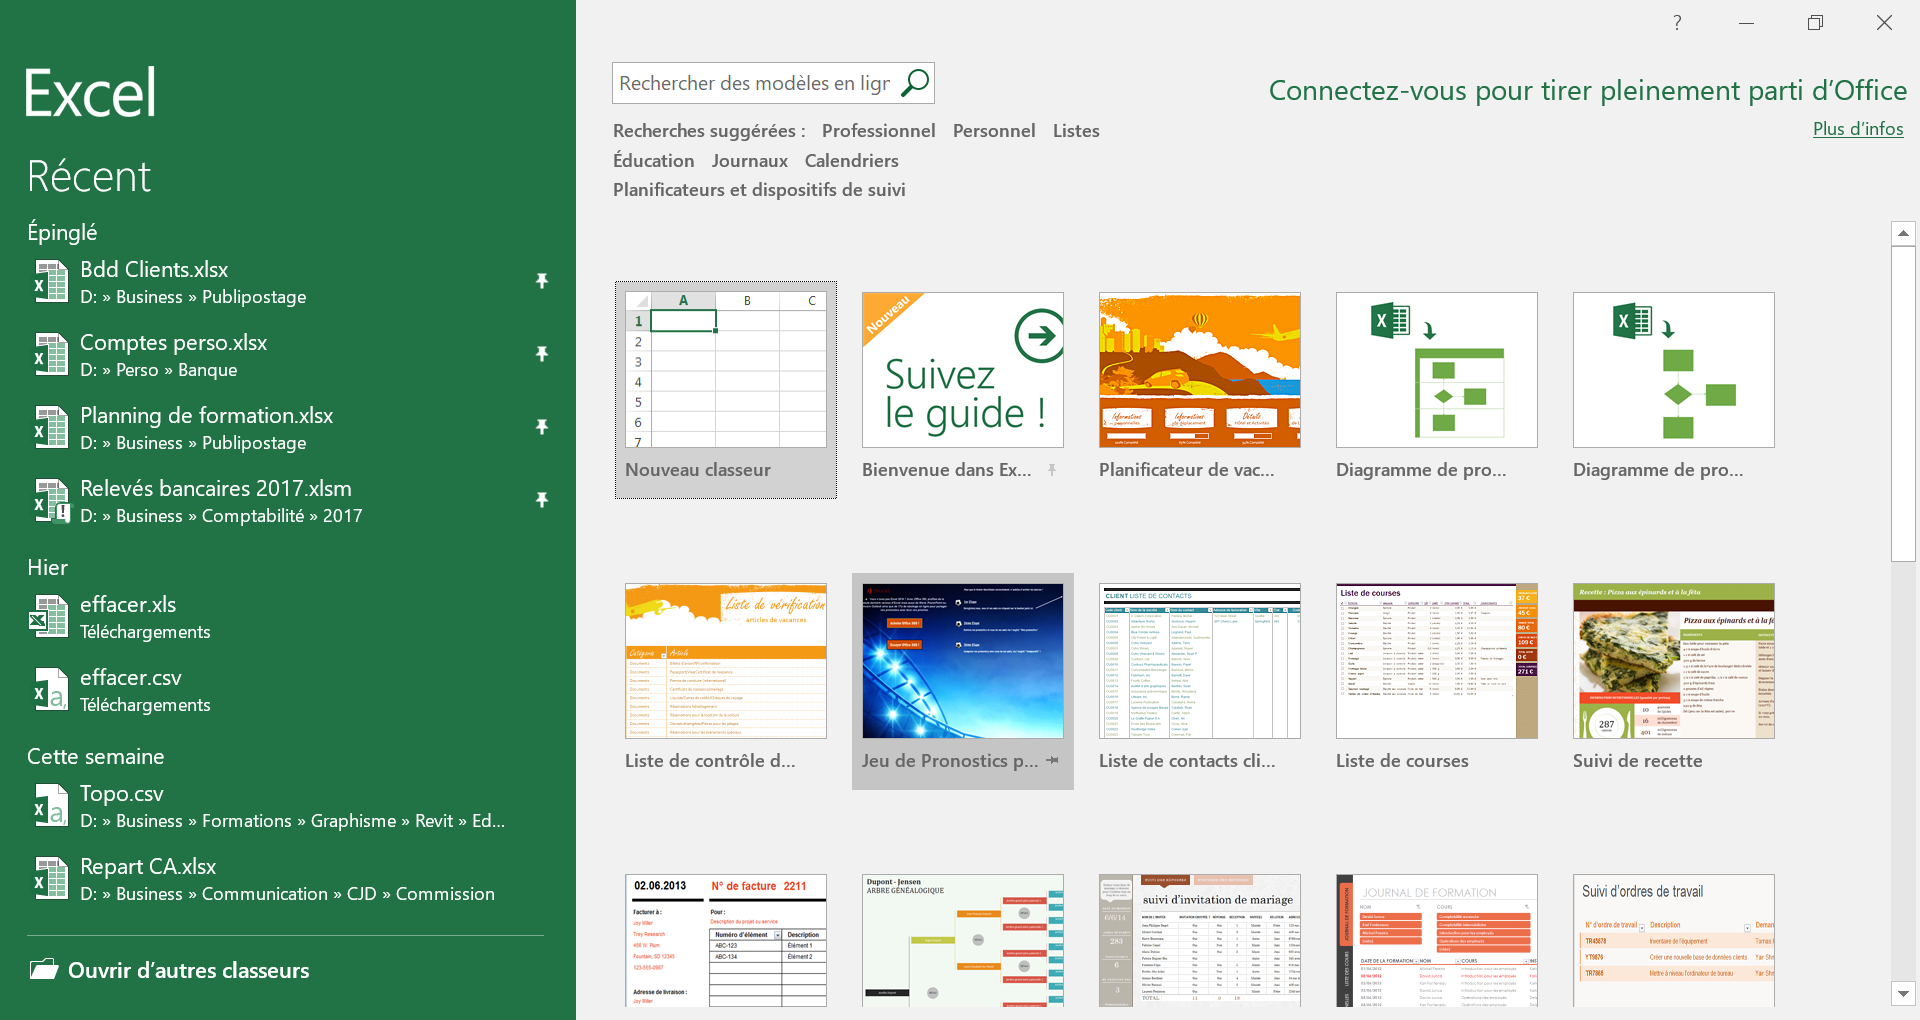Click Connectez-vous pour tirer pleinement parti d'Office
This screenshot has height=1020, width=1920.
[x=1587, y=91]
